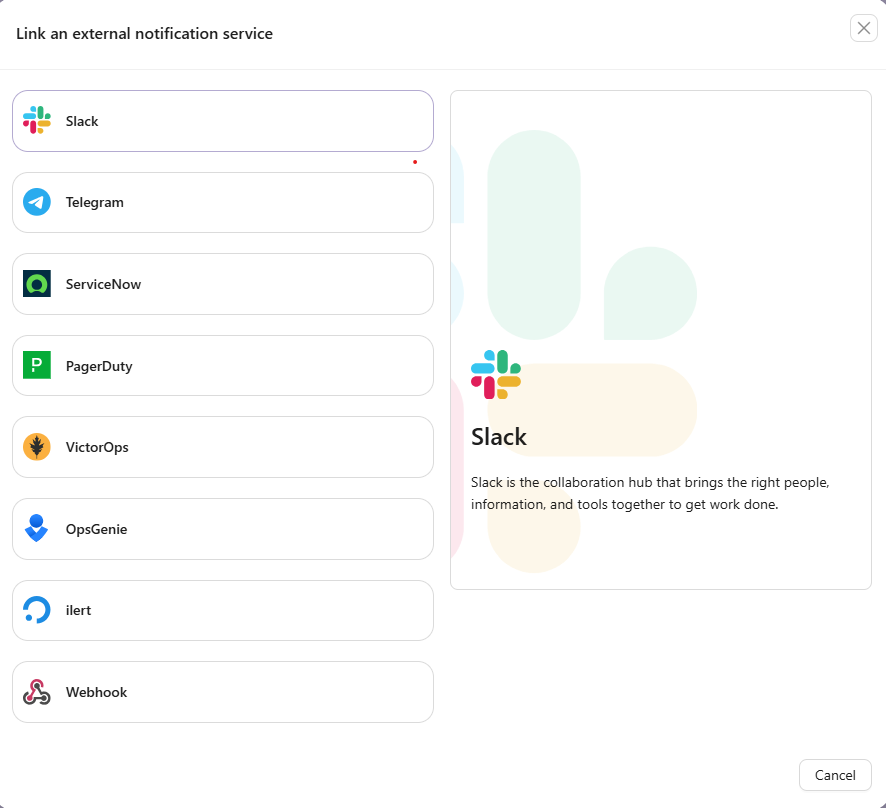This screenshot has height=808, width=886.
Task: Click the Slack description text in preview panel
Action: 648,493
